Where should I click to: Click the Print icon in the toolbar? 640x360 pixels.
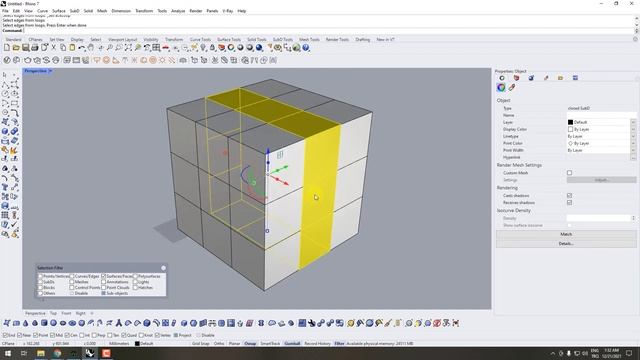pyautogui.click(x=35, y=48)
